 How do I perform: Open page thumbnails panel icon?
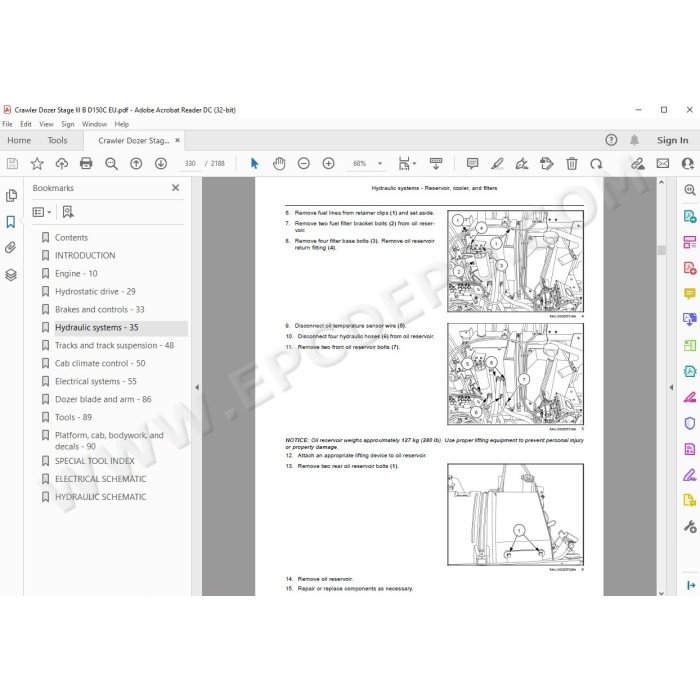[x=11, y=196]
